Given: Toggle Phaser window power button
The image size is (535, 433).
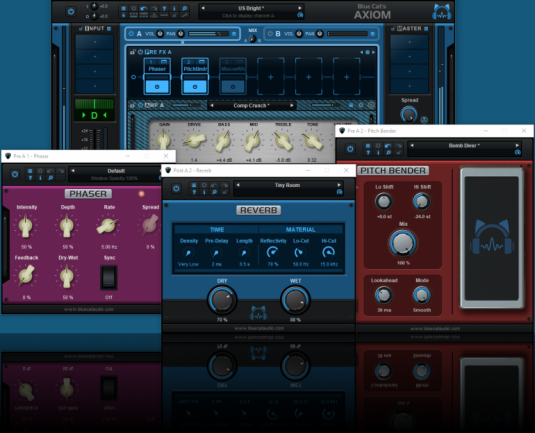Looking at the screenshot, I should [x=14, y=174].
